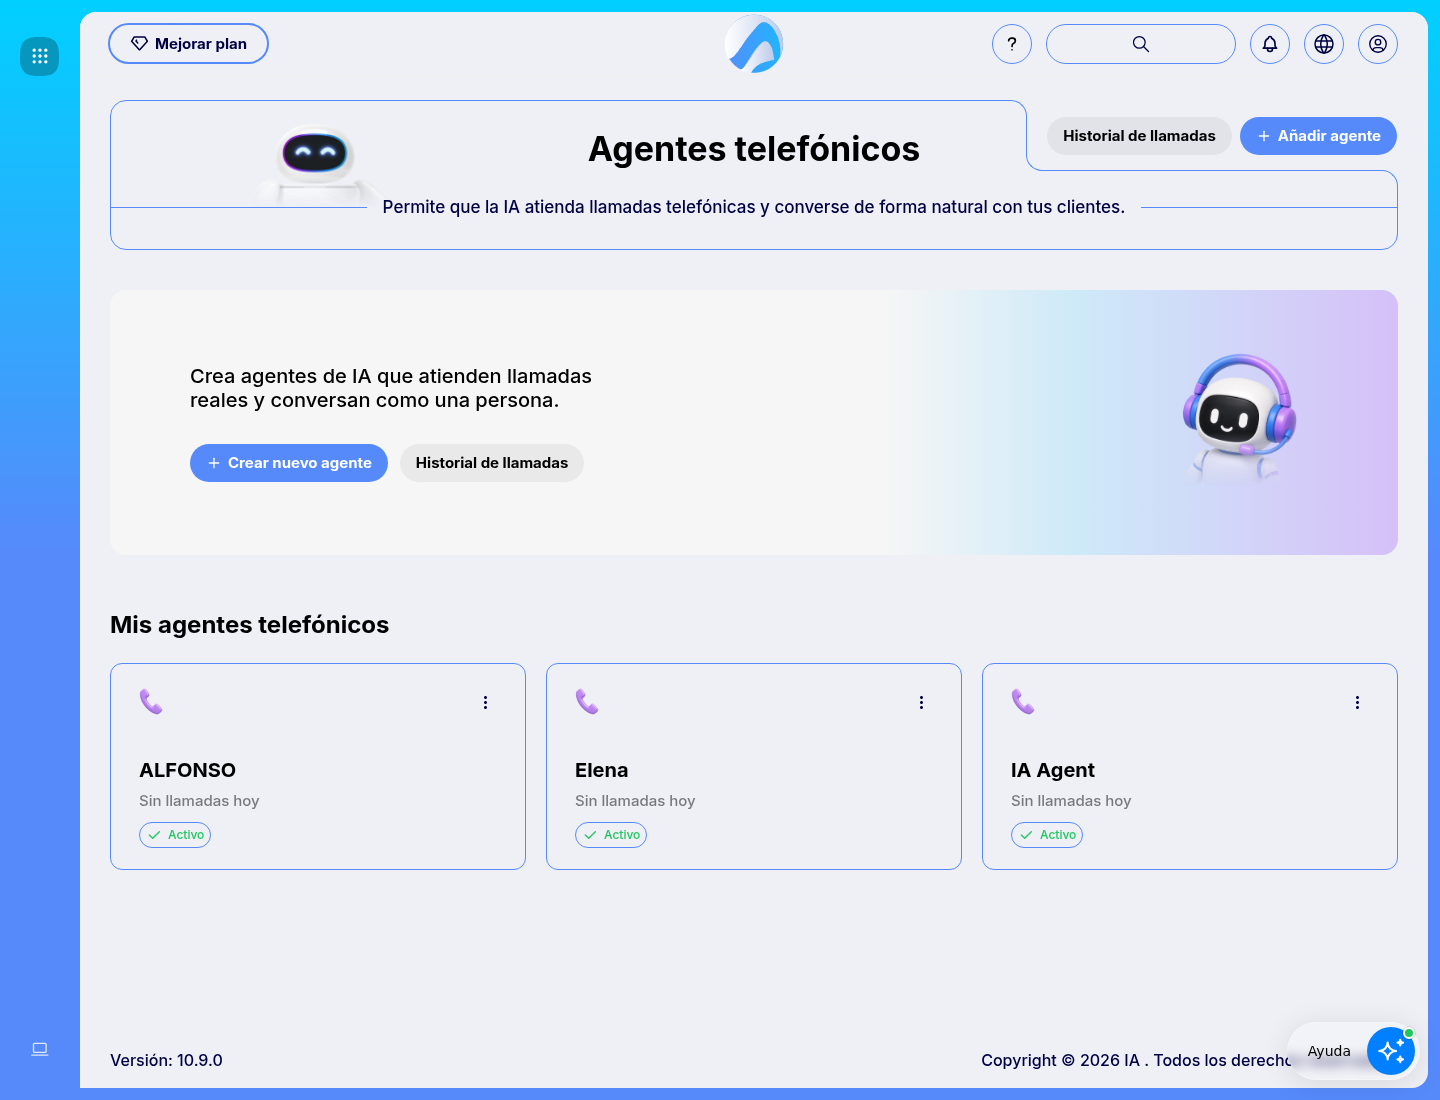Click 'Sin llamadas hoy' under Elena
This screenshot has height=1100, width=1440.
(635, 801)
